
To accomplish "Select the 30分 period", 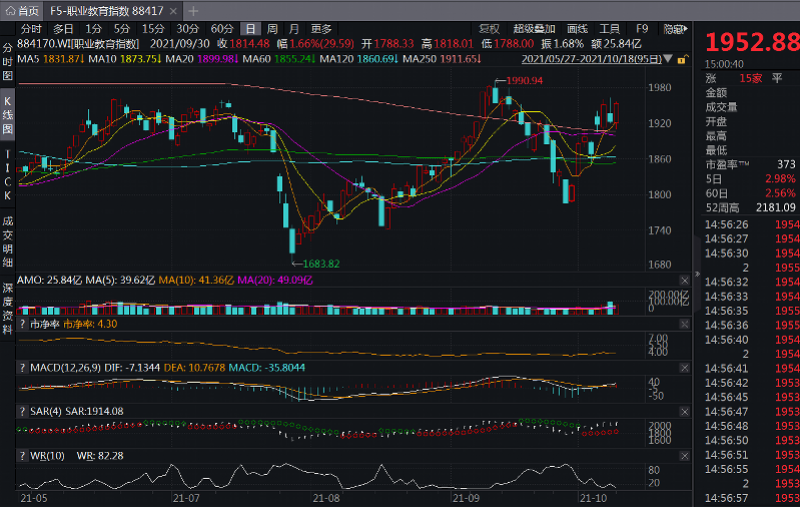I will 187,29.
